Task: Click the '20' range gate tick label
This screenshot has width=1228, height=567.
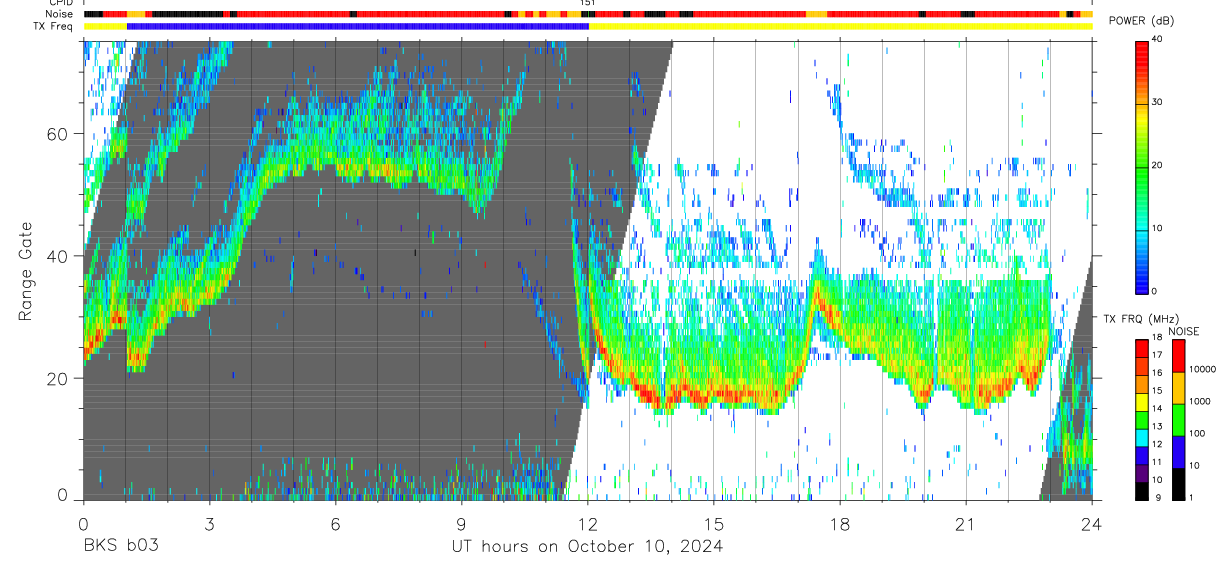Action: coord(60,378)
